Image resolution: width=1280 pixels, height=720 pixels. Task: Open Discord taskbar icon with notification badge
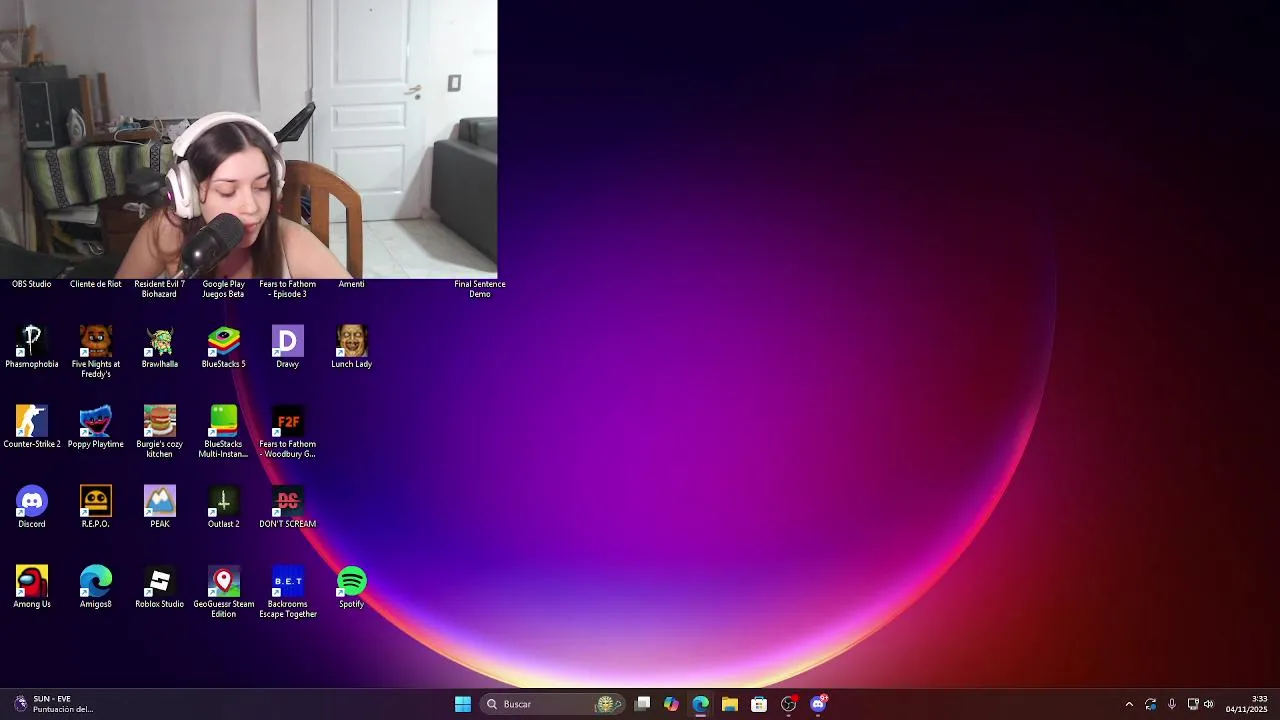tap(819, 704)
